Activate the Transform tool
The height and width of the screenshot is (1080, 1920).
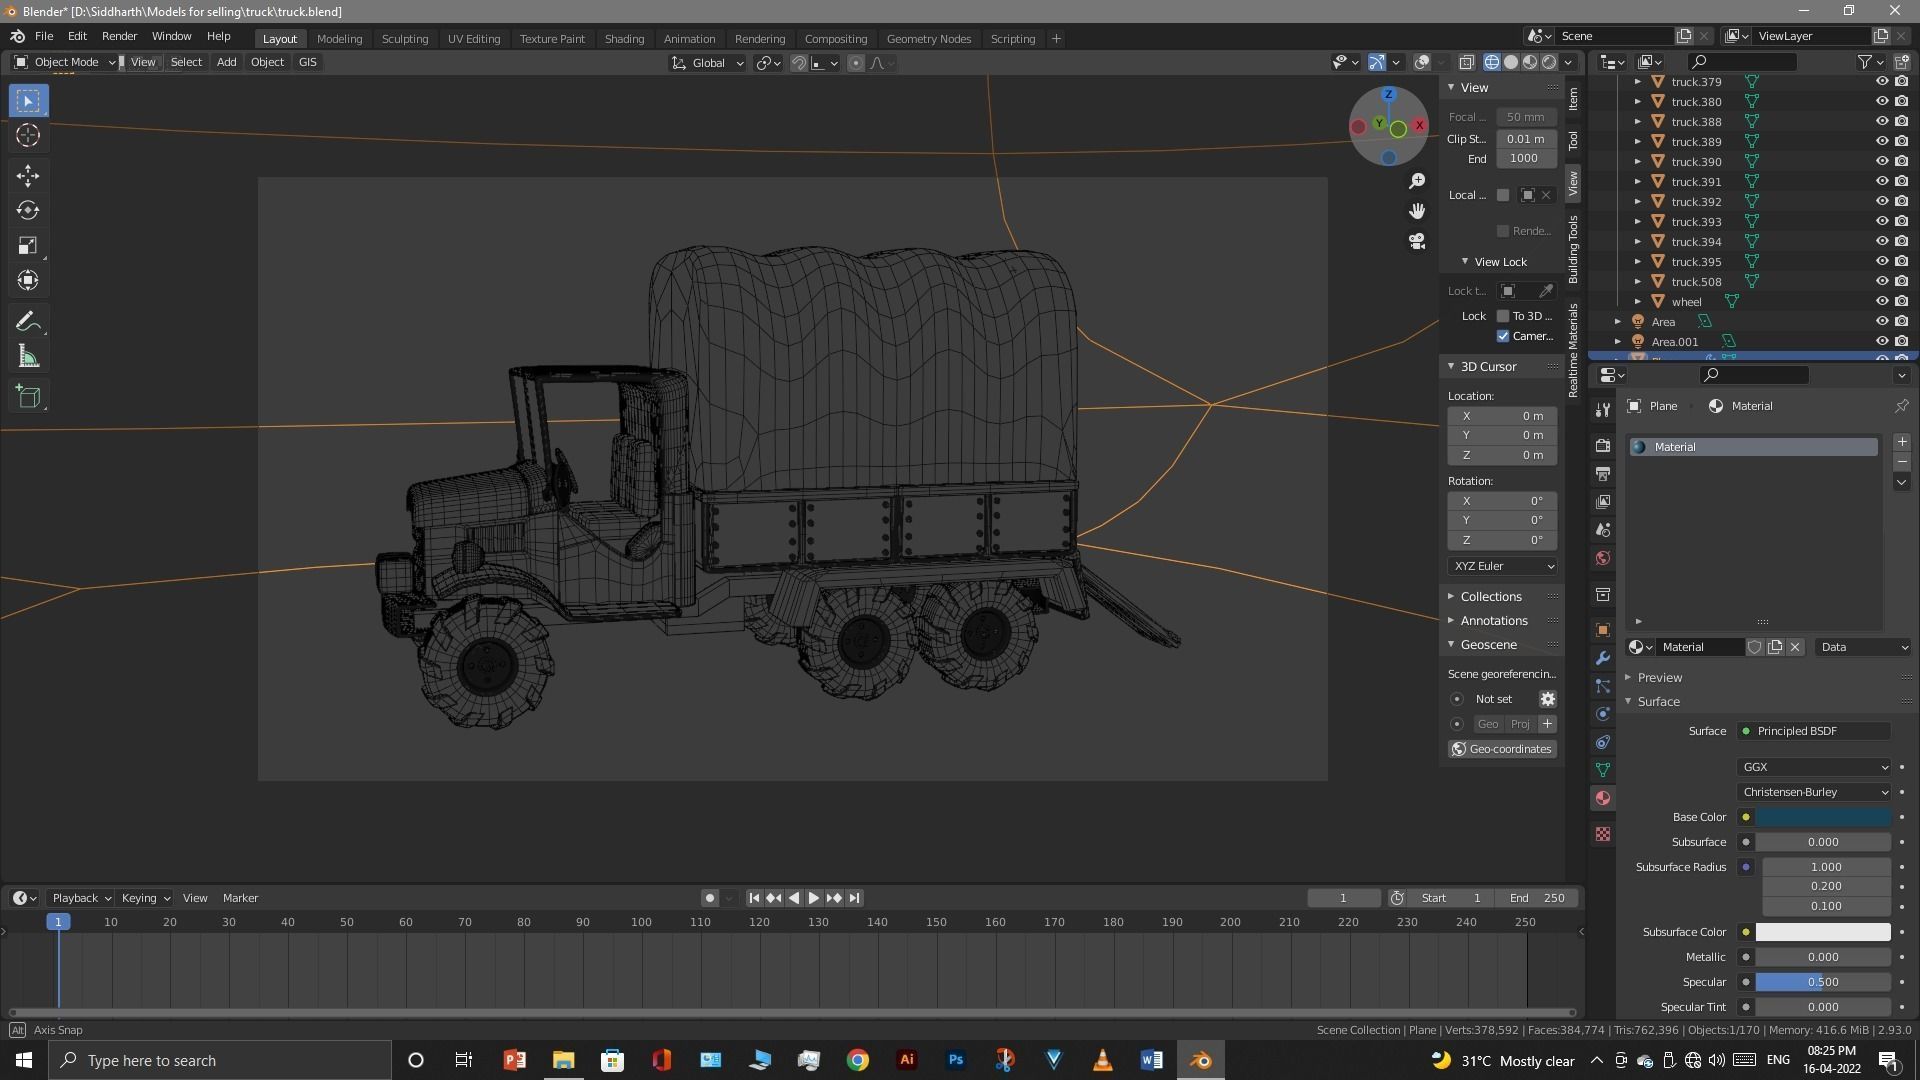(x=28, y=281)
